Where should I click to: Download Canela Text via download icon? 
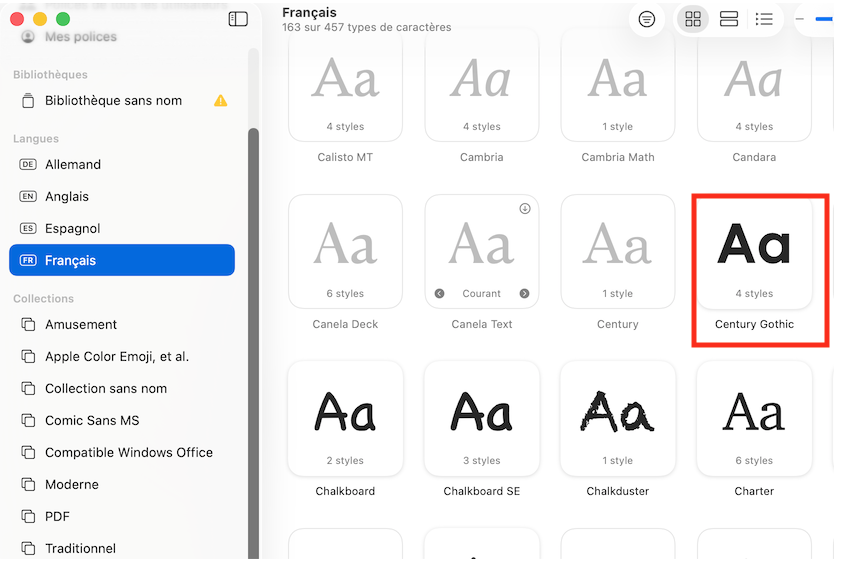click(525, 209)
